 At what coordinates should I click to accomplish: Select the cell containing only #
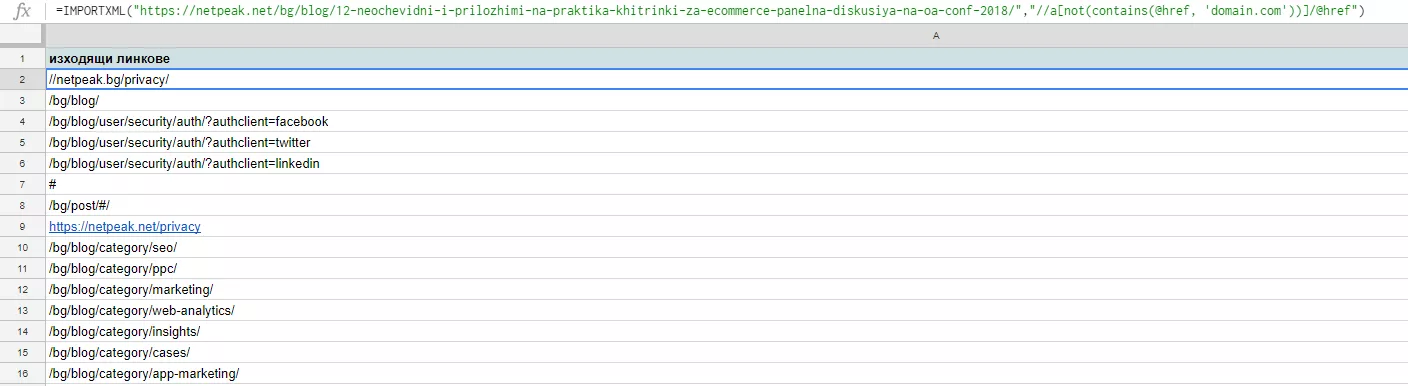727,185
